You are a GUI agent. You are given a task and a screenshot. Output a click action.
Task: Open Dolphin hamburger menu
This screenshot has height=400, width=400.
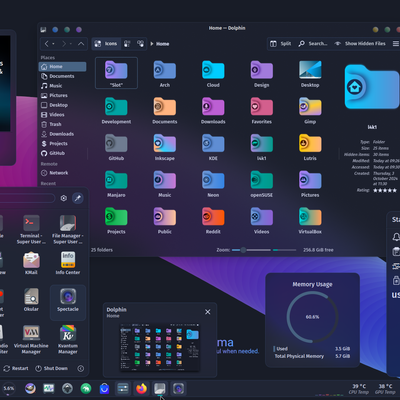pos(396,44)
